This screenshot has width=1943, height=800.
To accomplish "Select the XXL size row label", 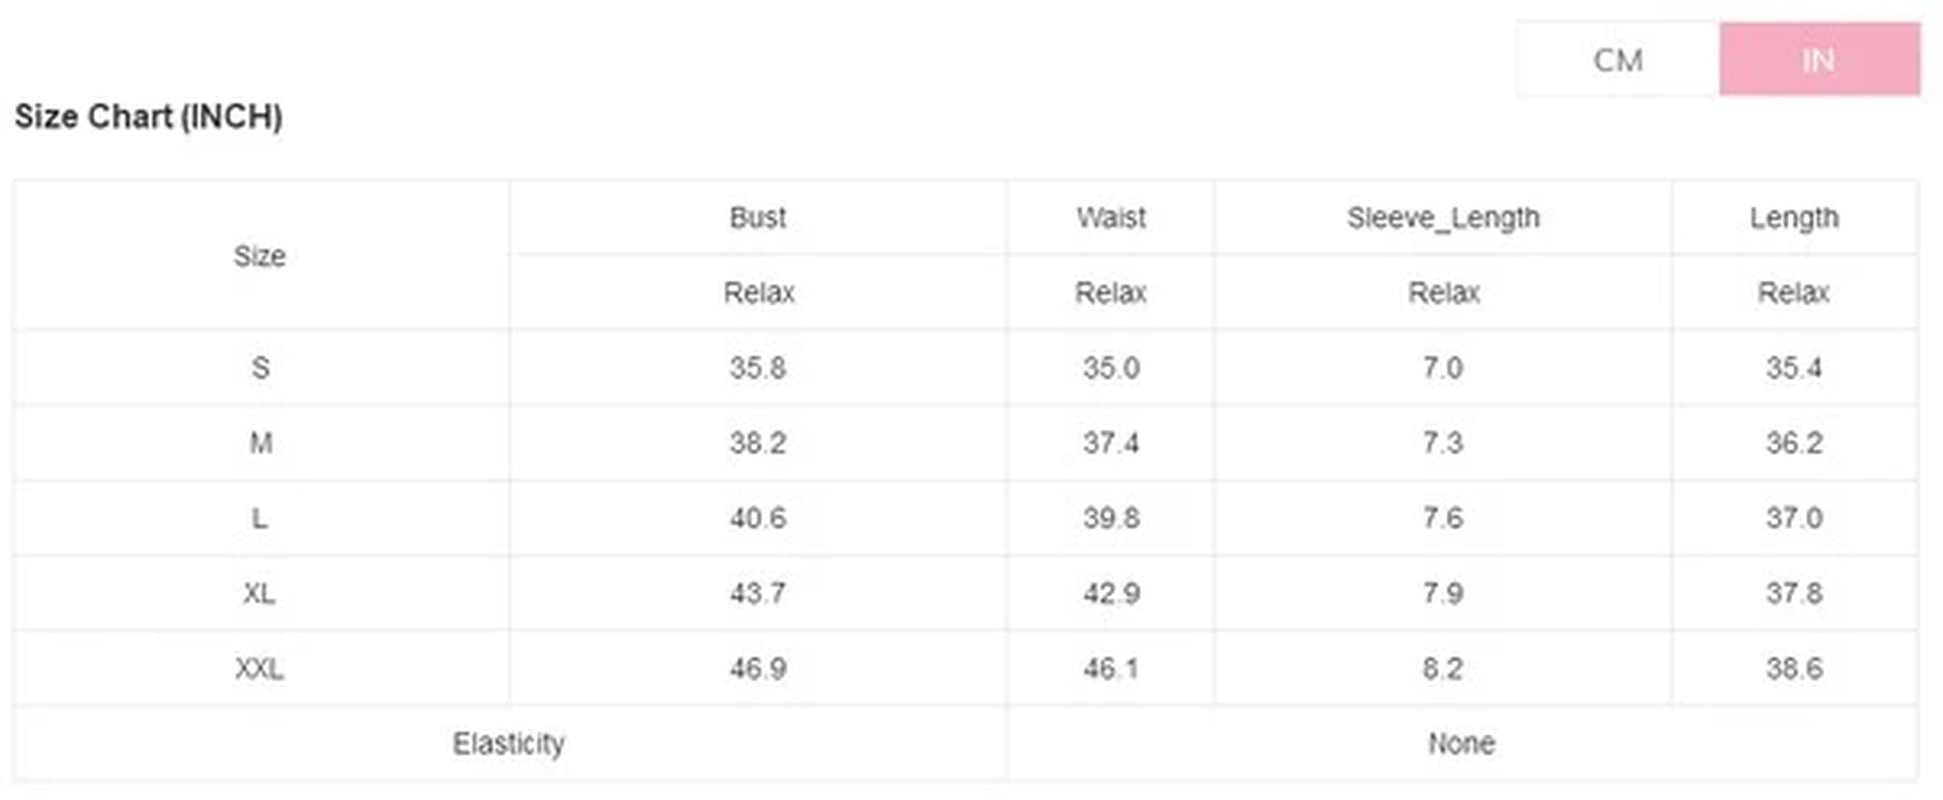I will click(x=259, y=668).
